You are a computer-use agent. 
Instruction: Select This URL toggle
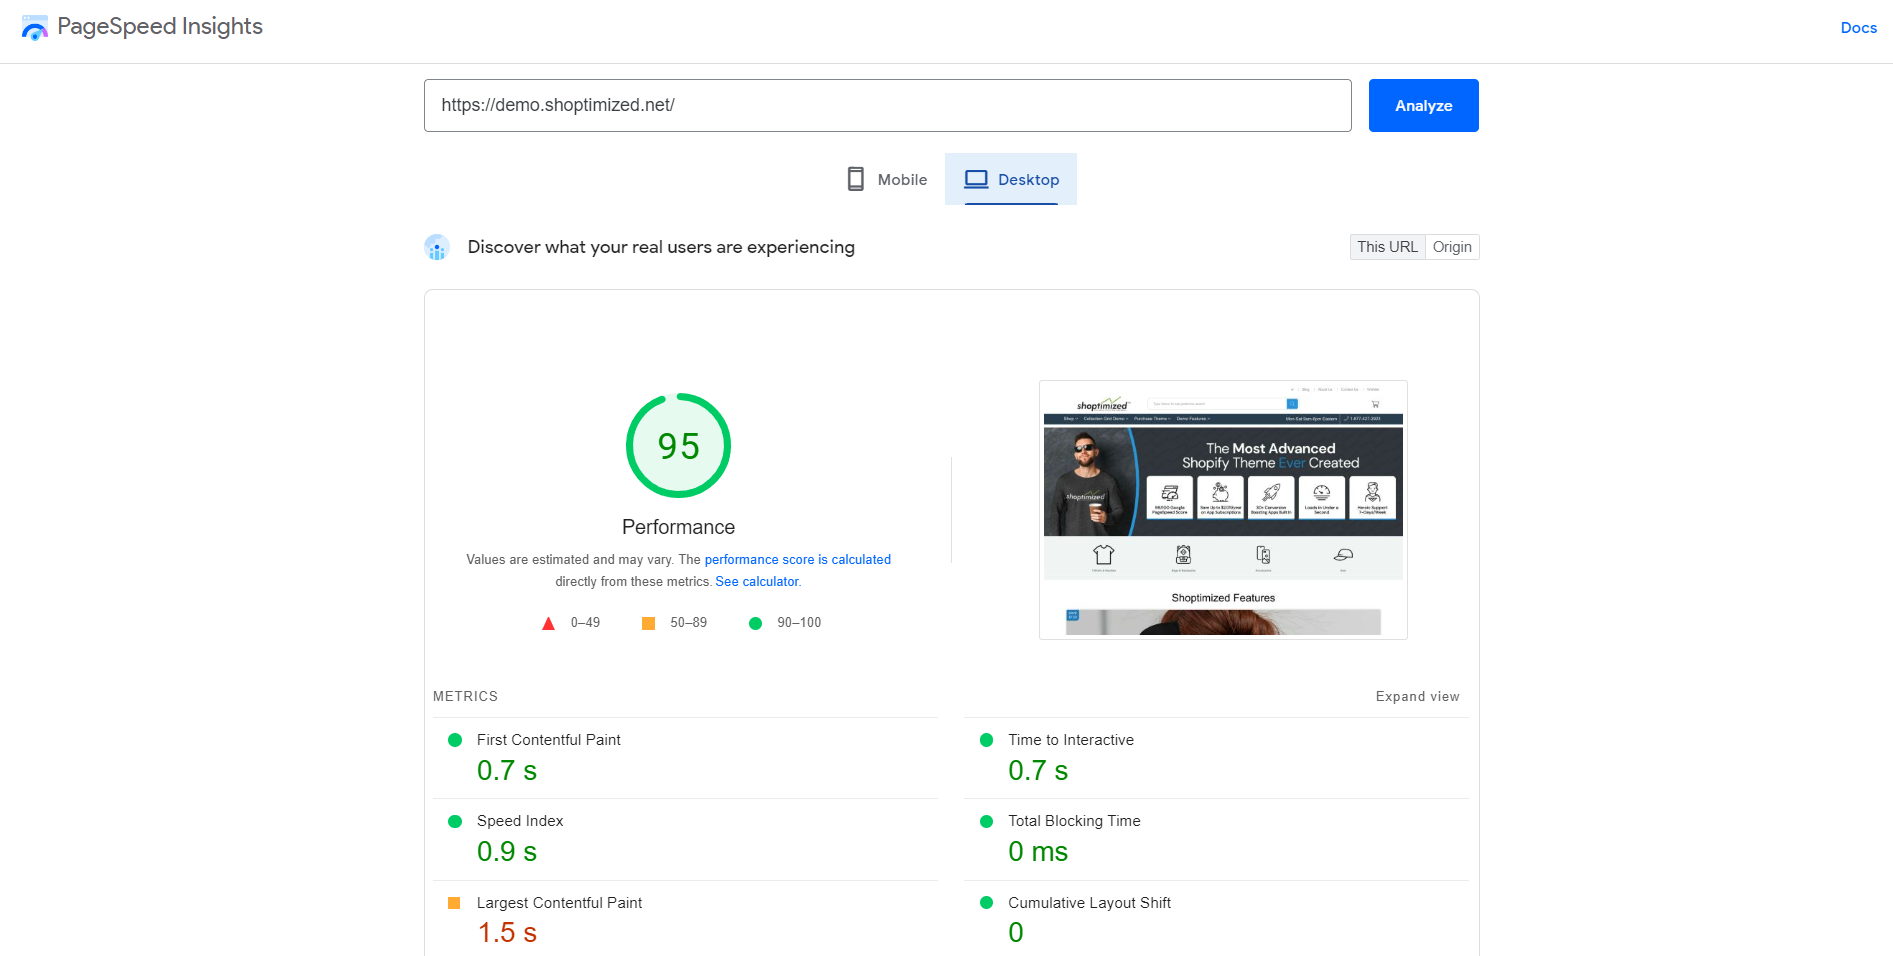(1387, 247)
